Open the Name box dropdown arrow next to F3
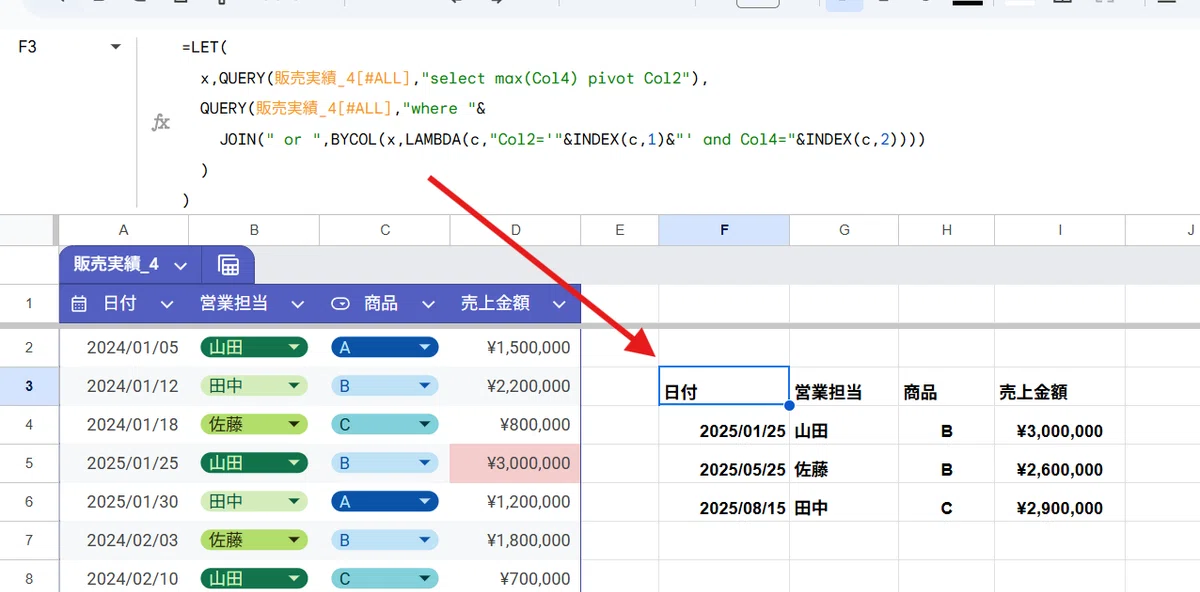The image size is (1200, 592). coord(115,47)
